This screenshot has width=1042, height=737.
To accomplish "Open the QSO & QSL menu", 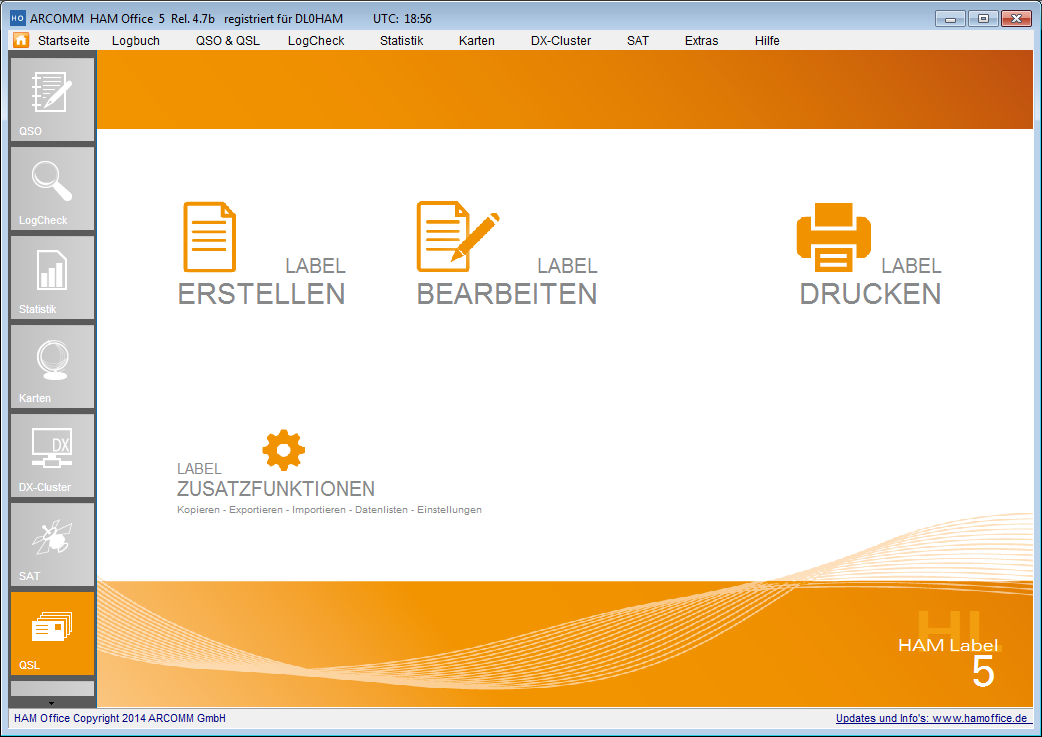I will pos(227,41).
